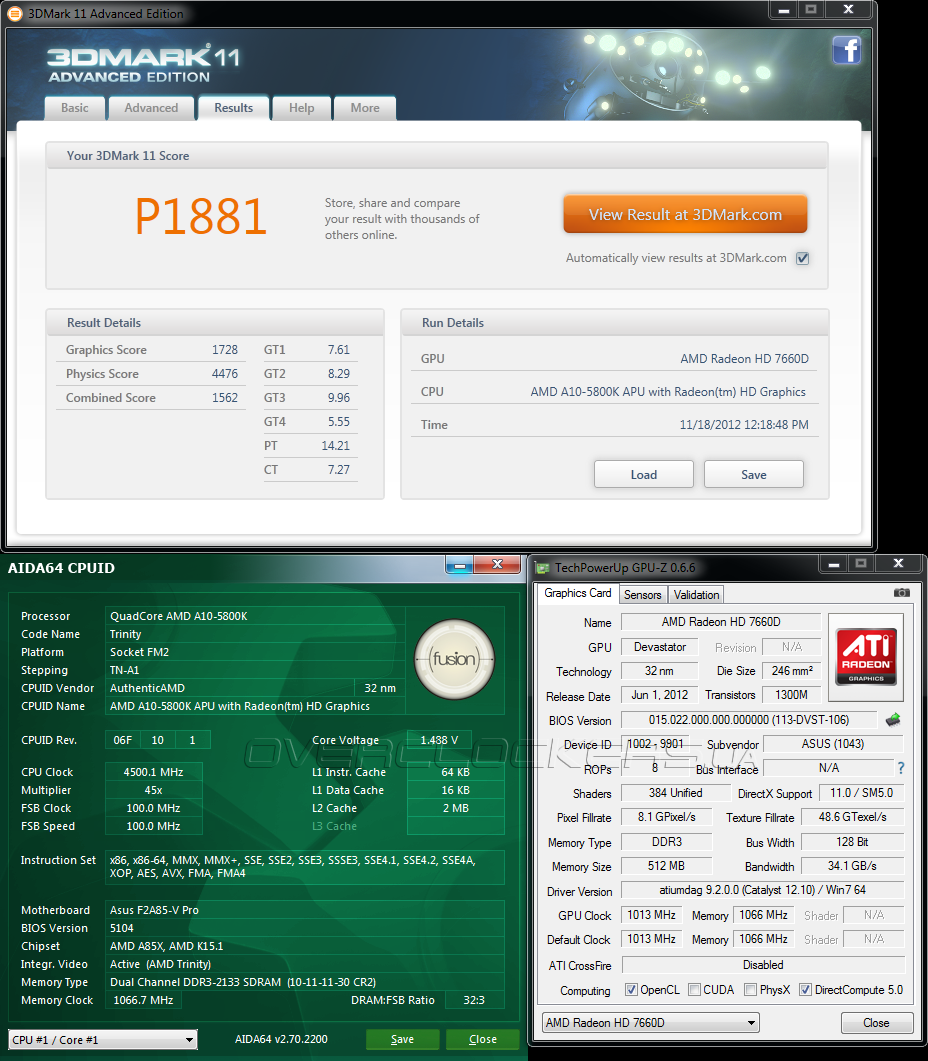Click the GPU Clock 1013 MHz field

click(651, 915)
